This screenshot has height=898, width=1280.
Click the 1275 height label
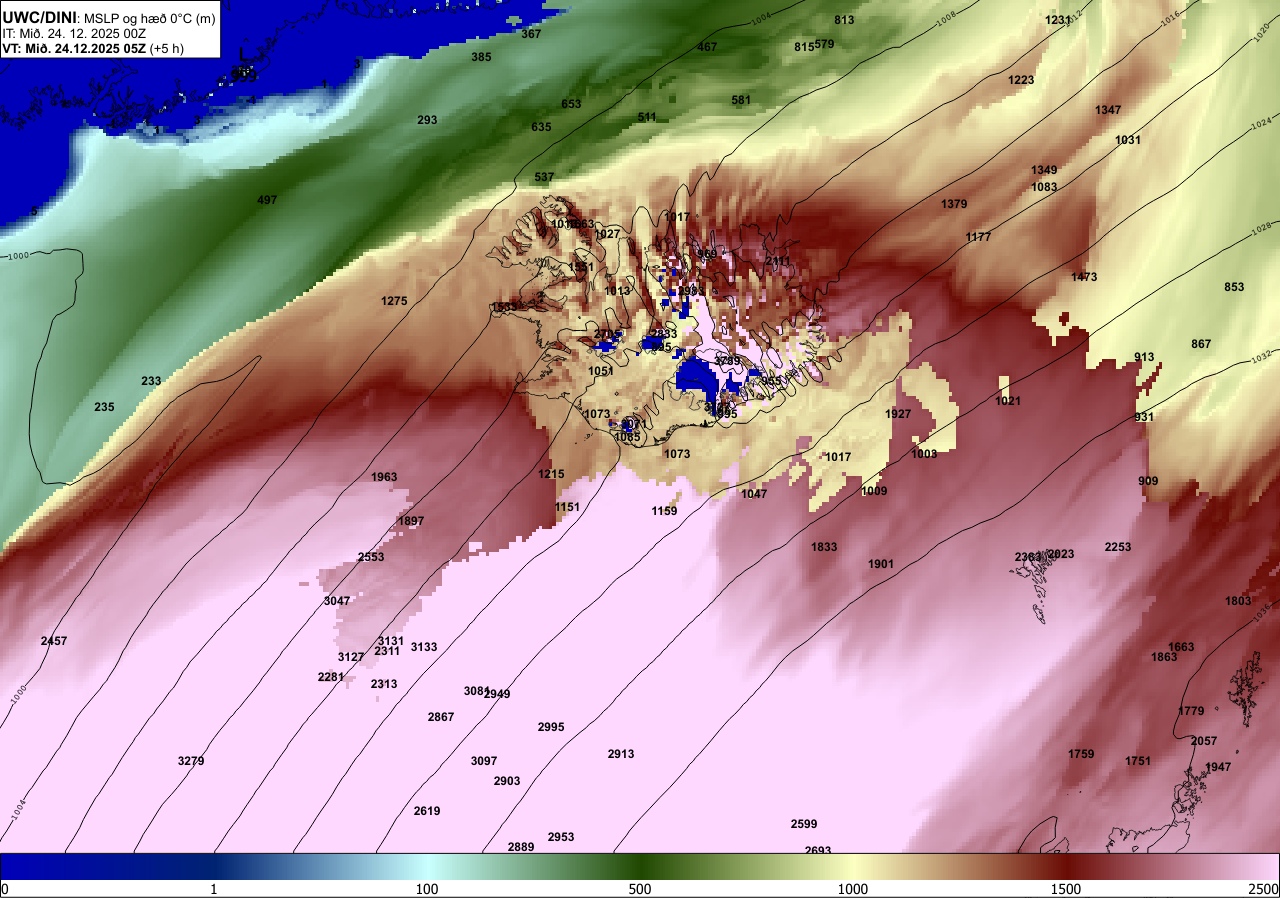pos(394,301)
